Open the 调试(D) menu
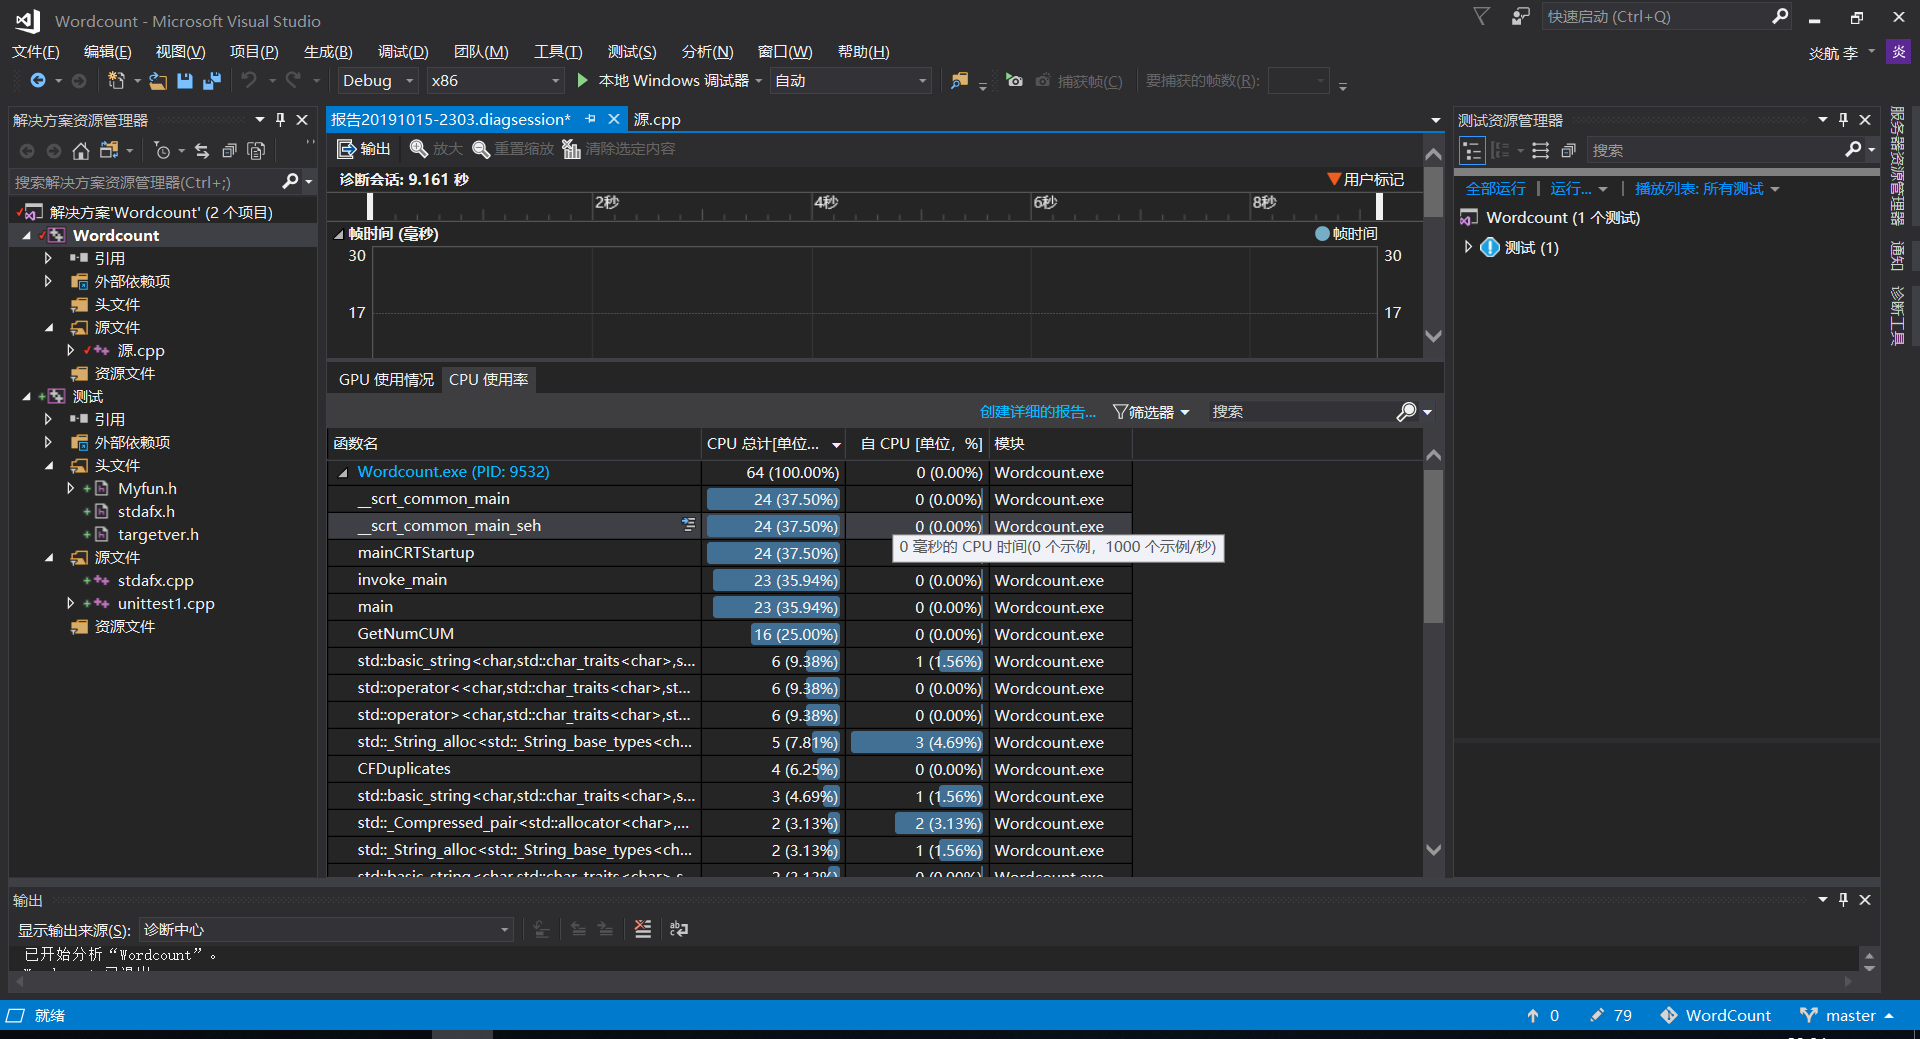The width and height of the screenshot is (1920, 1039). 403,52
